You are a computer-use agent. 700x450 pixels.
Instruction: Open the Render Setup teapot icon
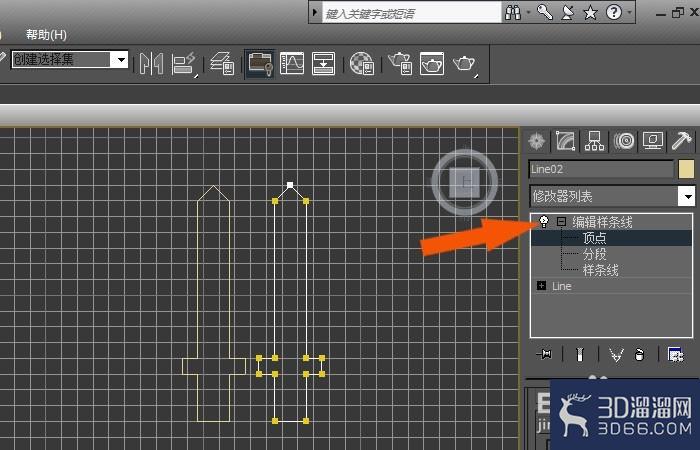point(400,63)
